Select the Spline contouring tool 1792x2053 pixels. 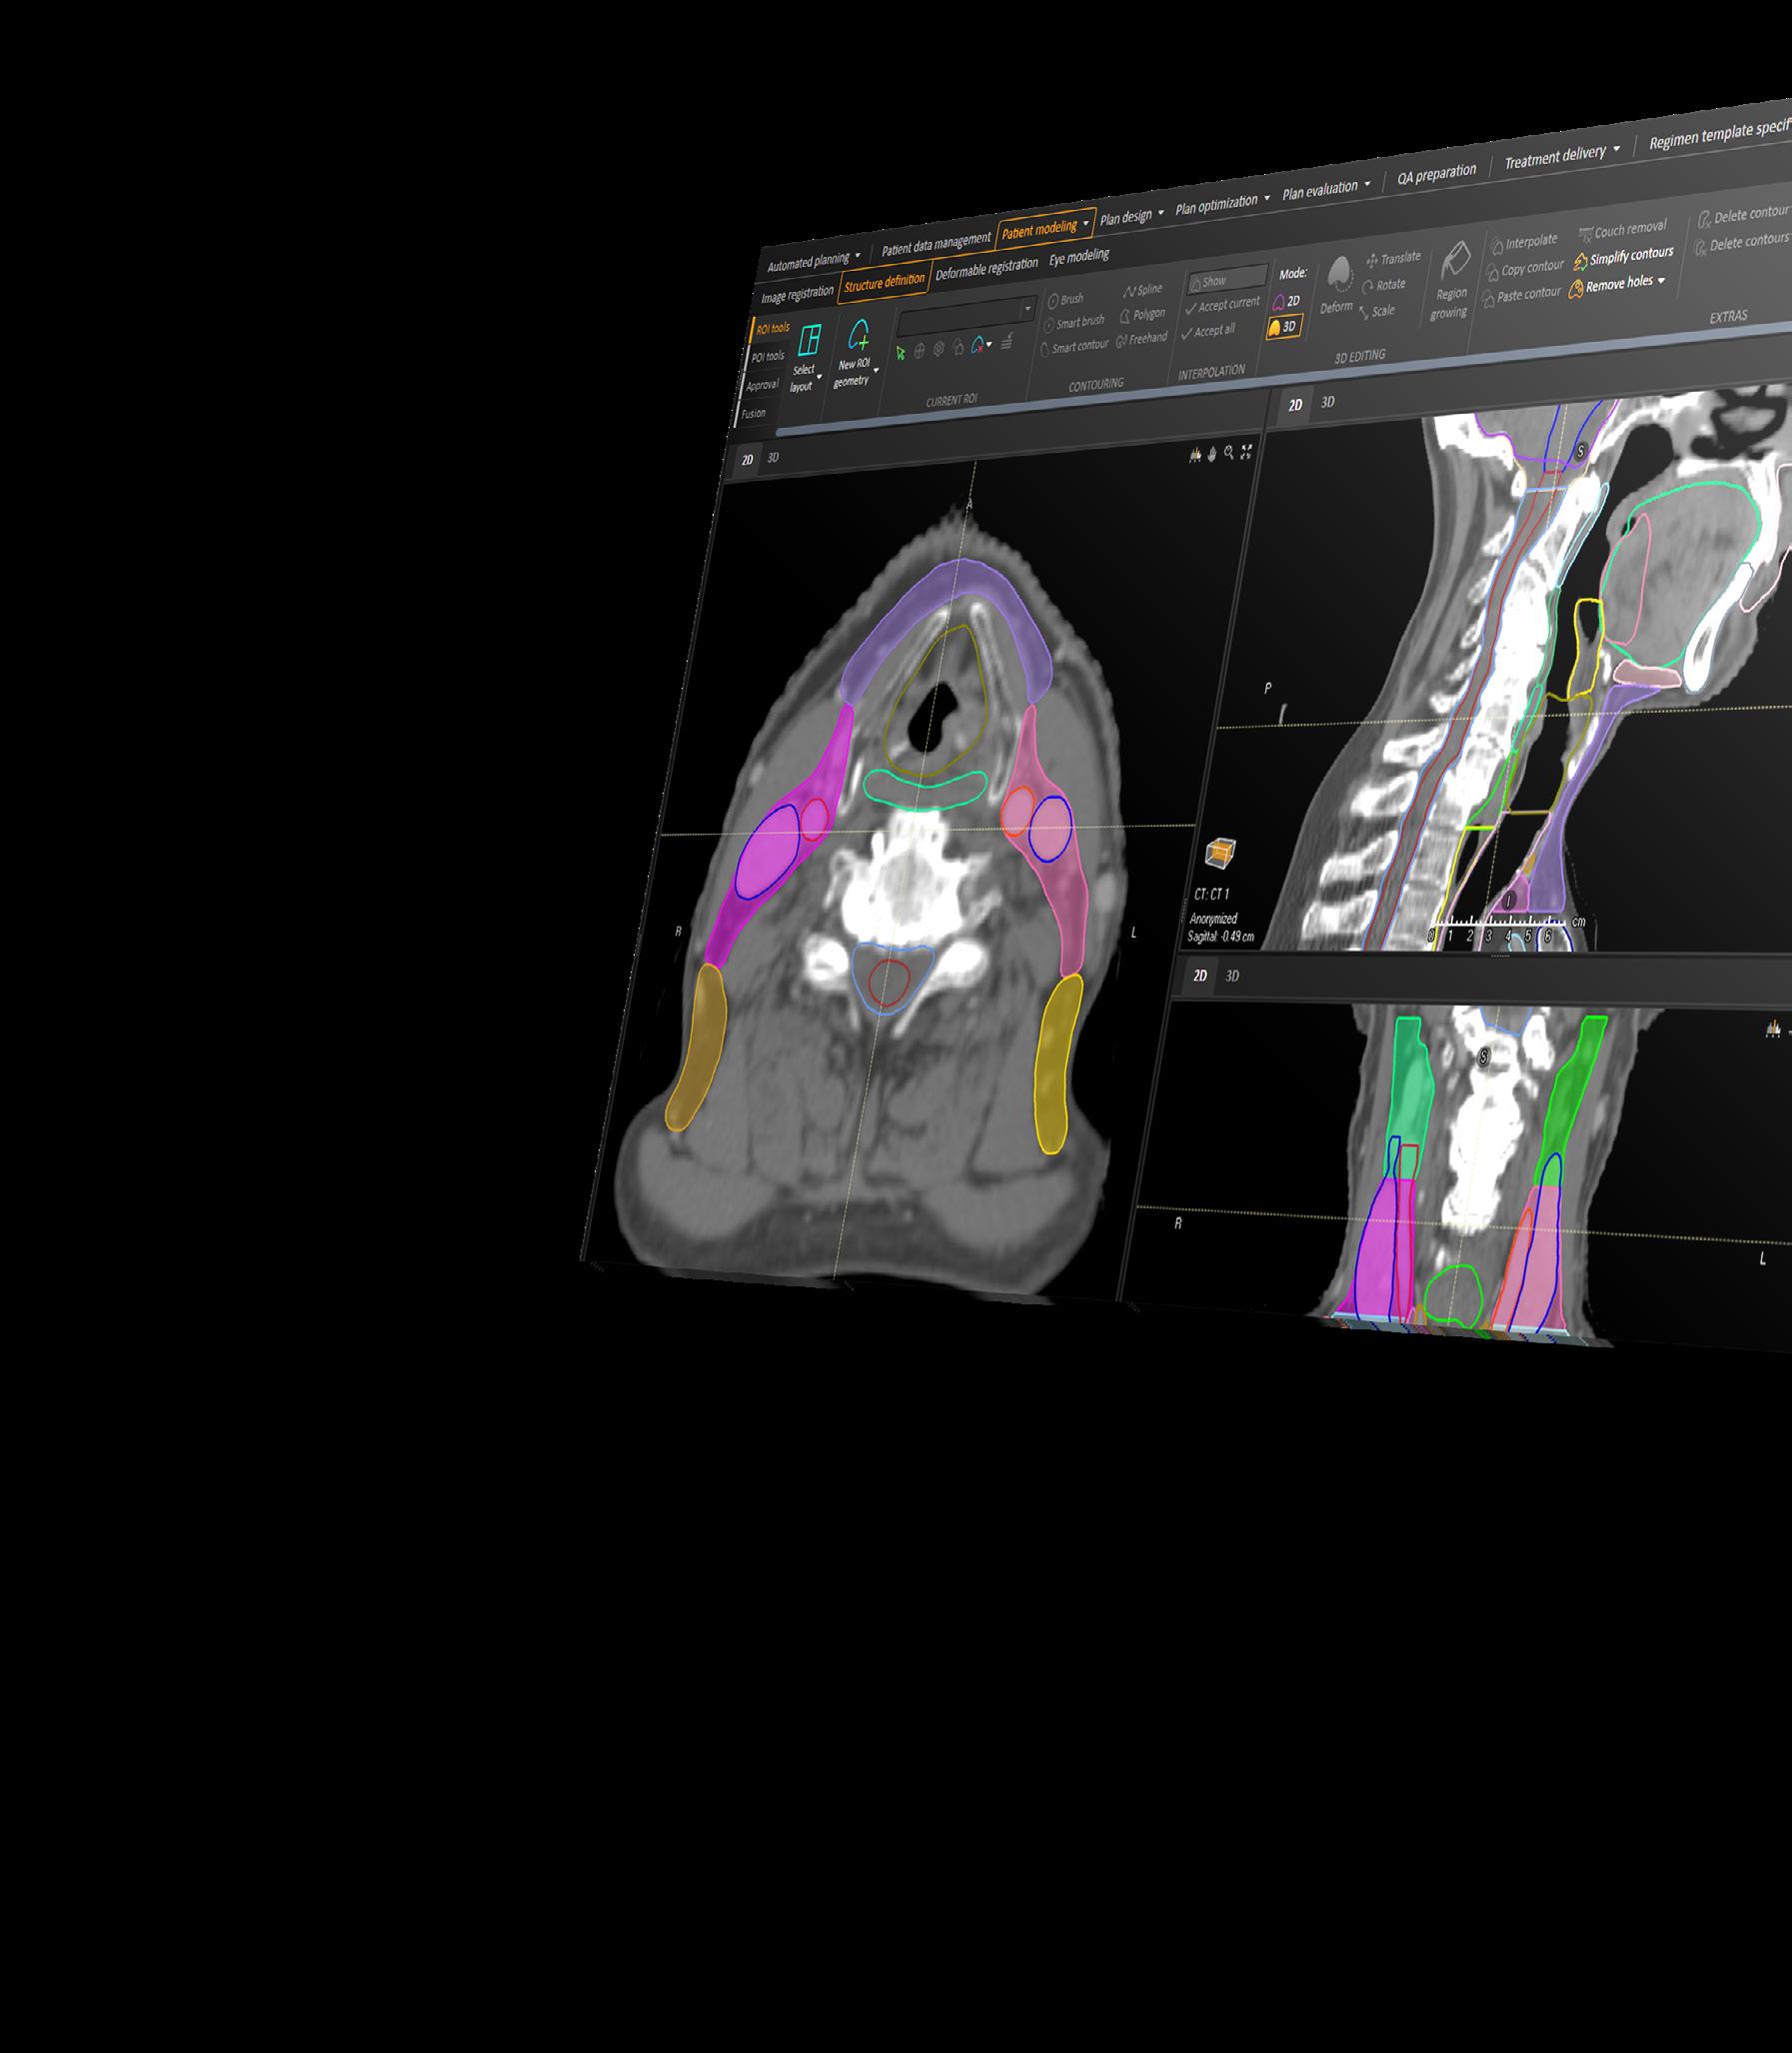1143,290
